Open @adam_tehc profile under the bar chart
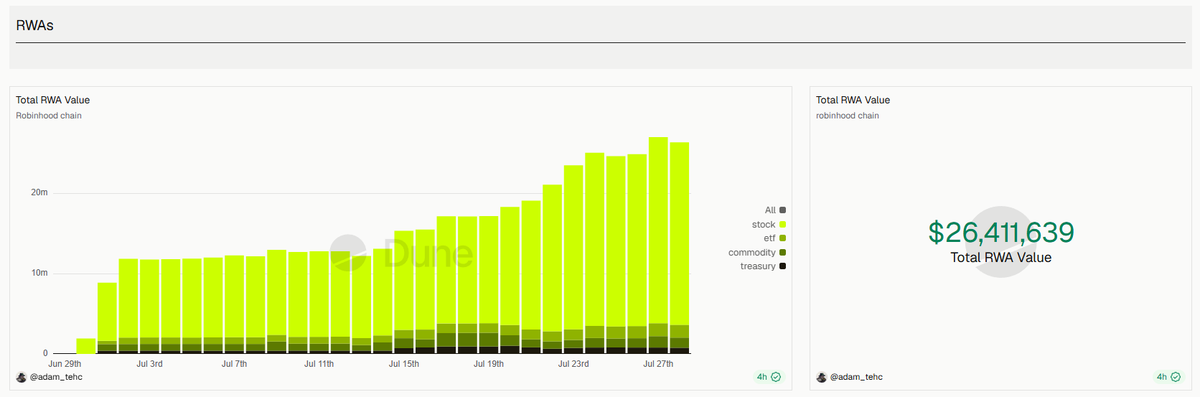This screenshot has width=1200, height=397. click(x=57, y=377)
